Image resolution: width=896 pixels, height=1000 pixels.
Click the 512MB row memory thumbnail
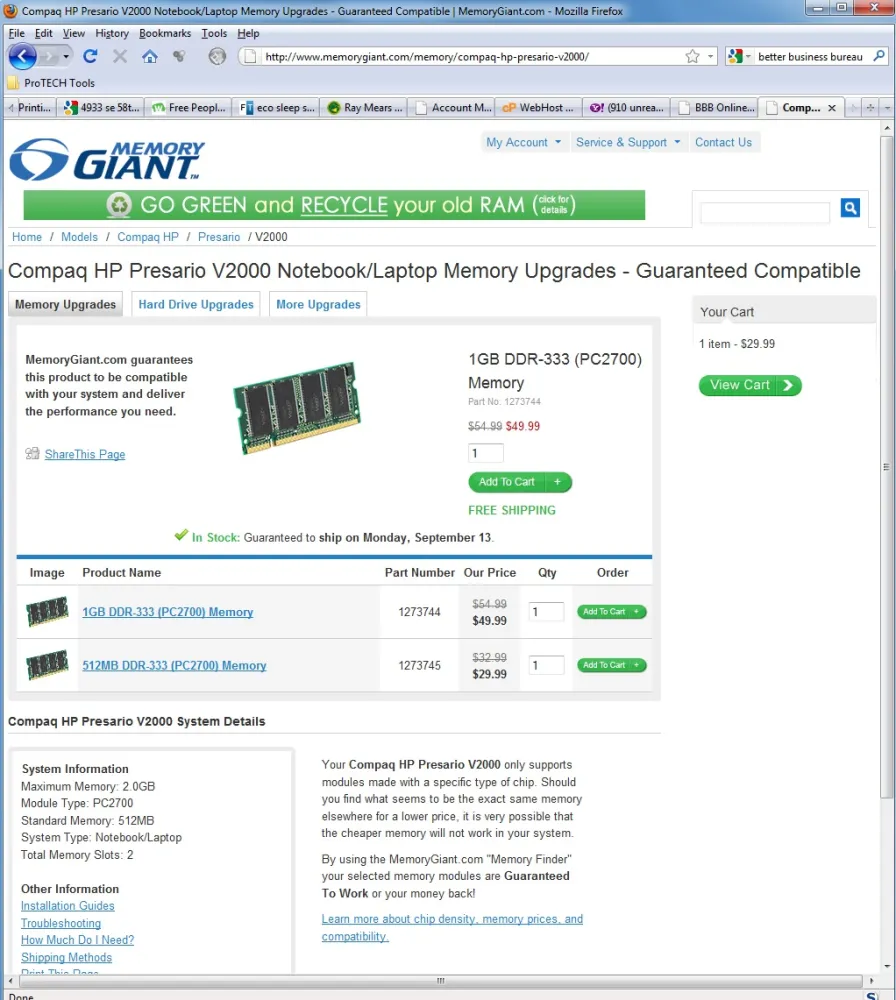[x=47, y=665]
